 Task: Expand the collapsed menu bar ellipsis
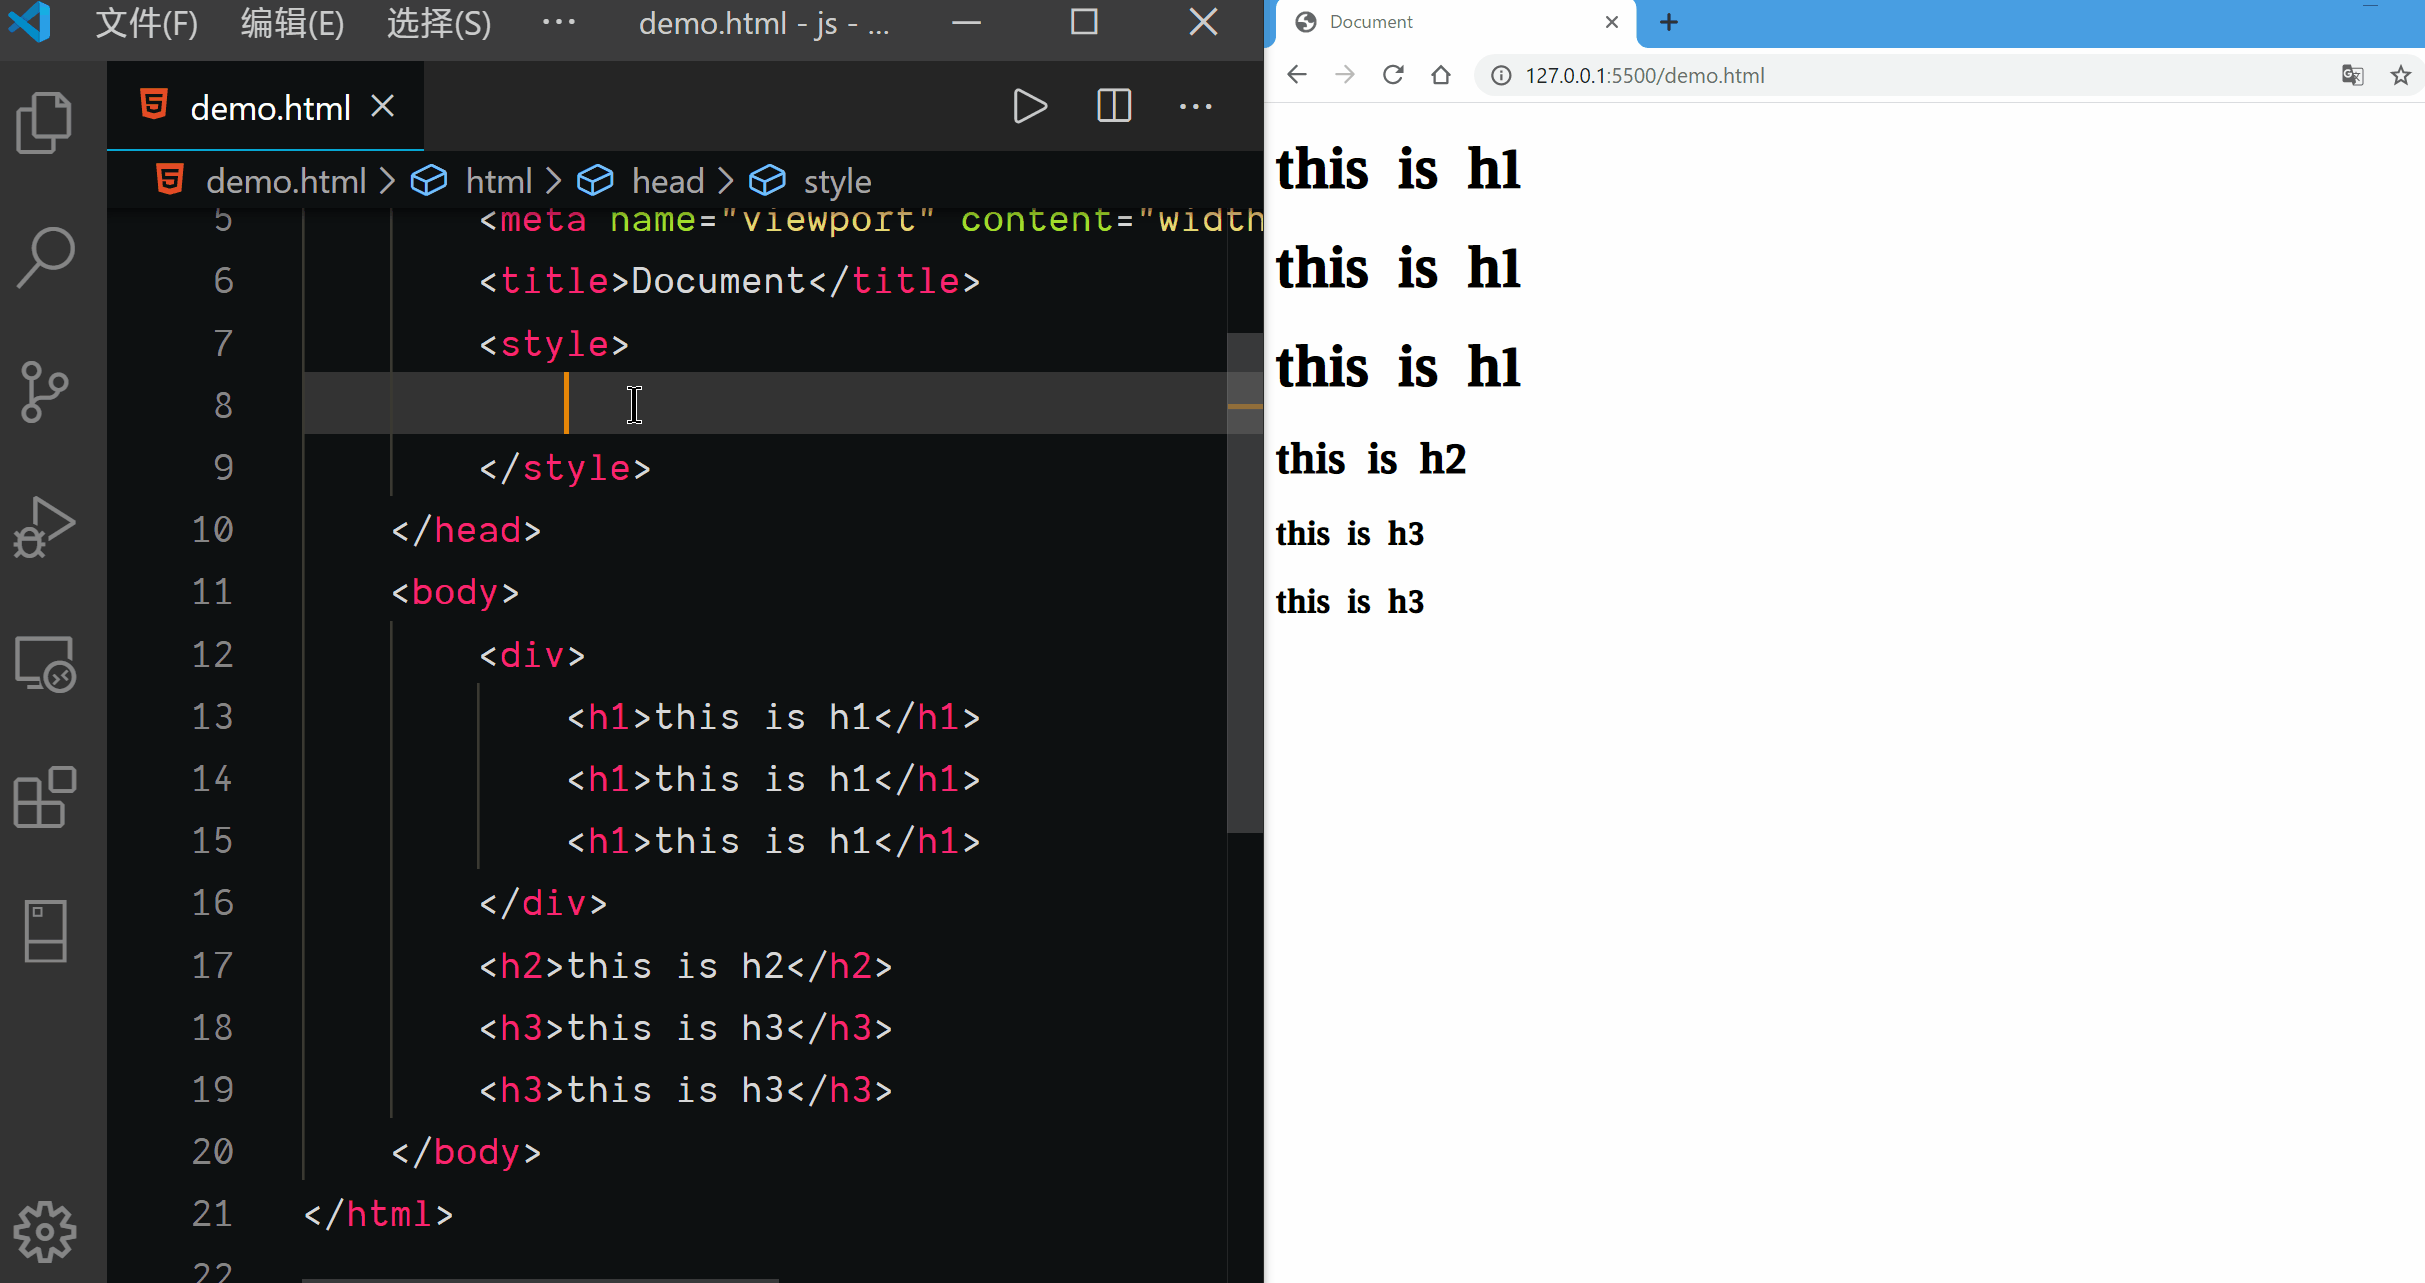[558, 22]
